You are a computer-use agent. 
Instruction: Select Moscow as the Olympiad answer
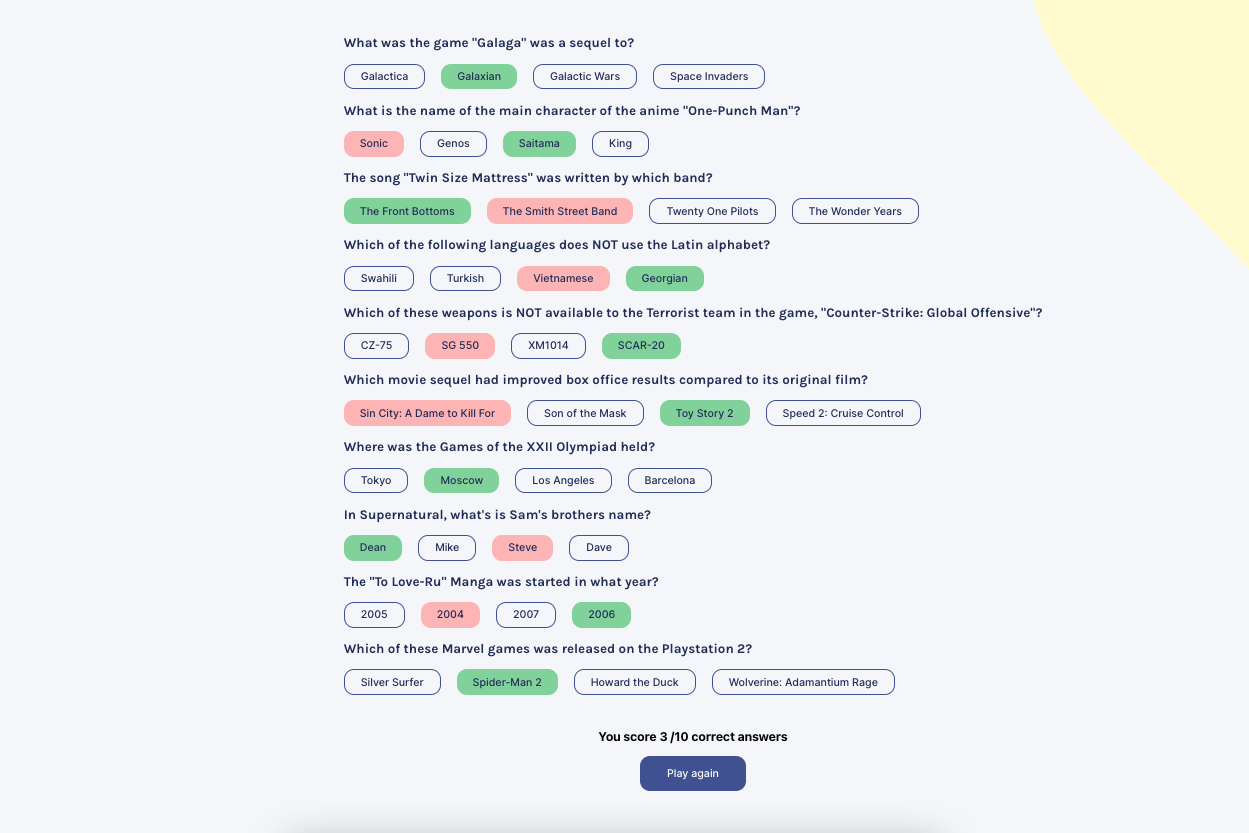pyautogui.click(x=462, y=480)
